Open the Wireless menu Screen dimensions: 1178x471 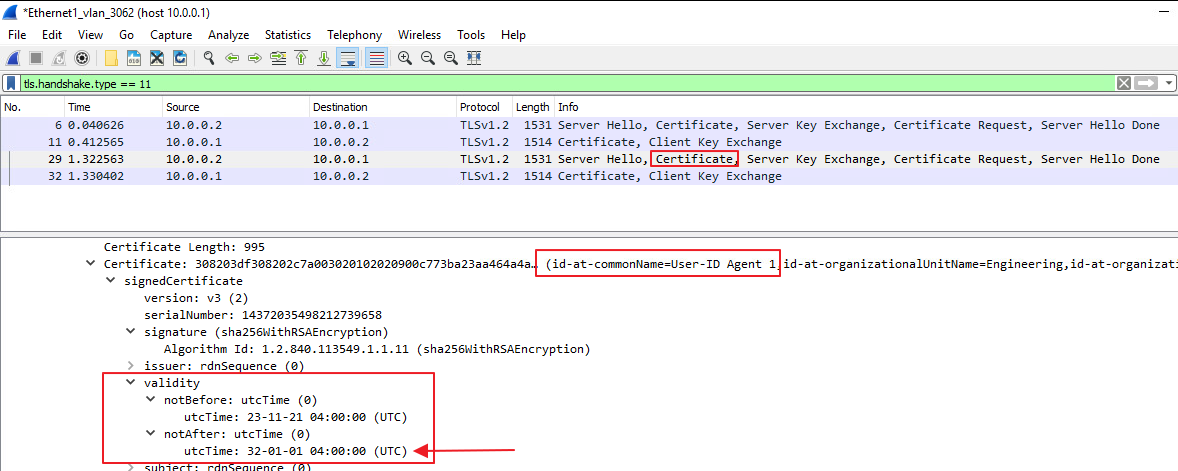(x=419, y=35)
